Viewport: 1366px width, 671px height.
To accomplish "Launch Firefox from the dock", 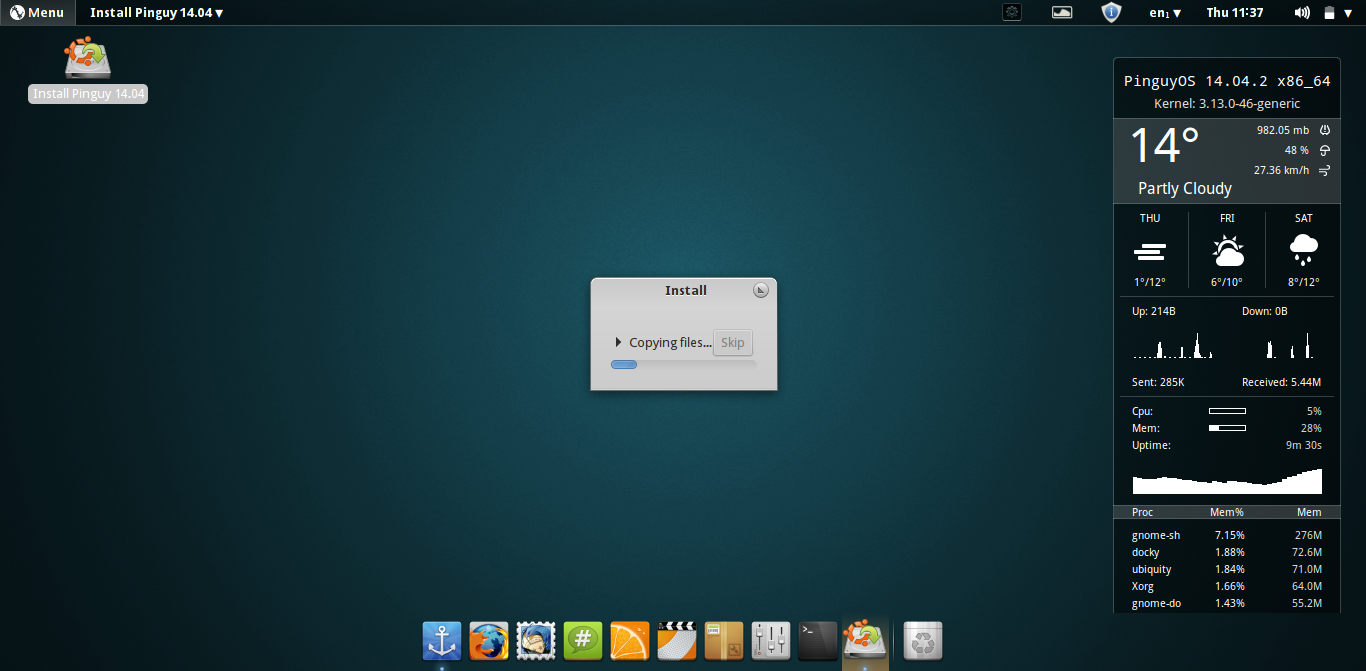I will pos(489,640).
